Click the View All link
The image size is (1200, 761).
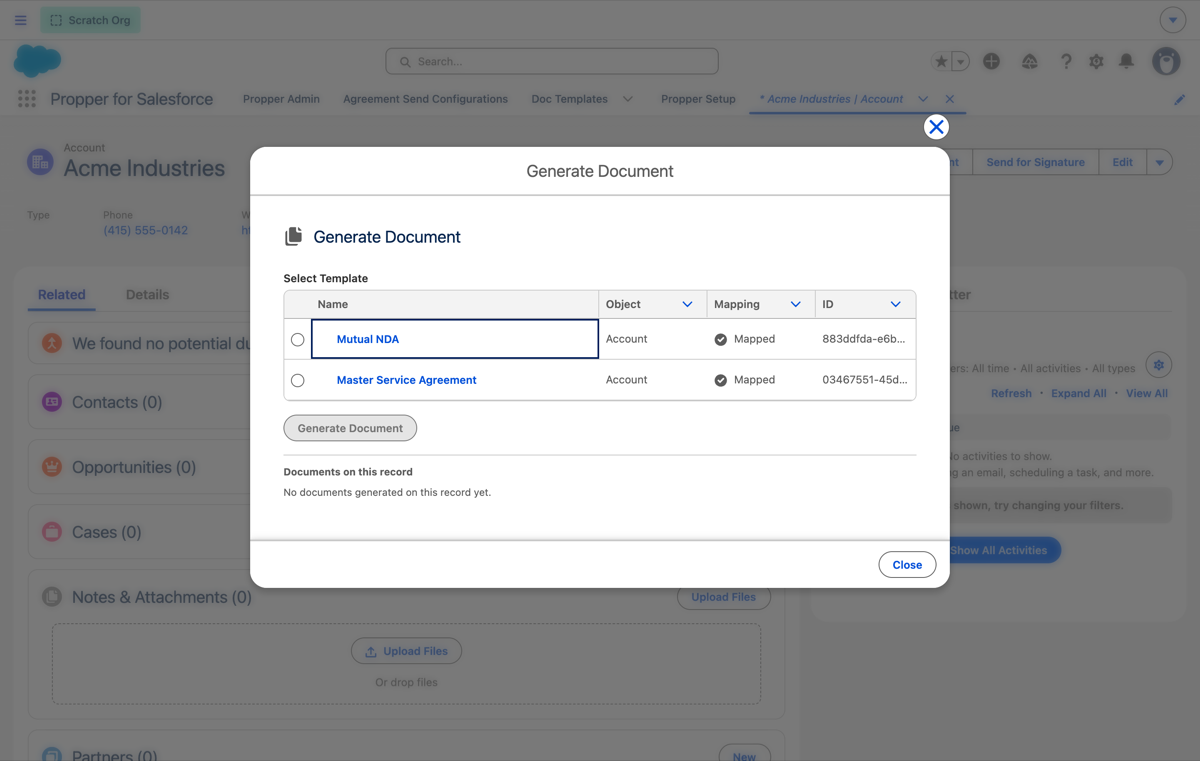point(1147,393)
